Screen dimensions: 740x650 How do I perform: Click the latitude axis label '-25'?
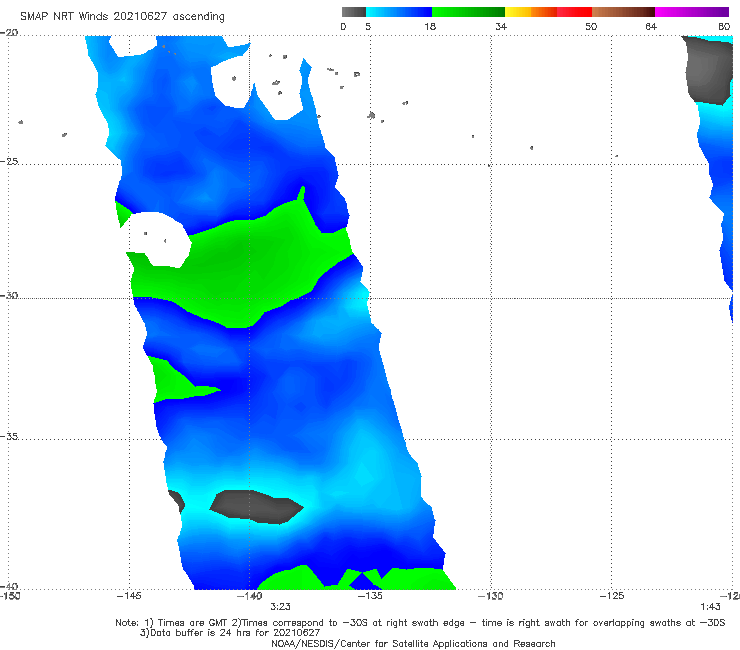(x=9, y=161)
